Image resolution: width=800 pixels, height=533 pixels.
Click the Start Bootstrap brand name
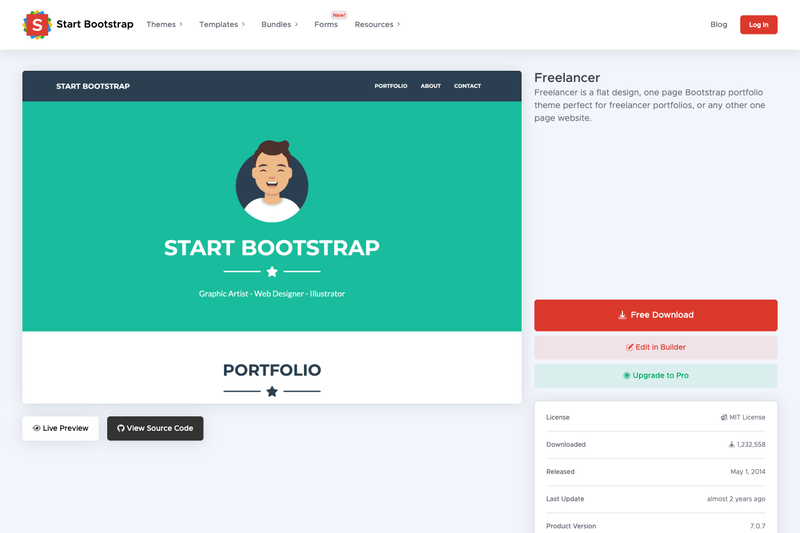pos(95,24)
